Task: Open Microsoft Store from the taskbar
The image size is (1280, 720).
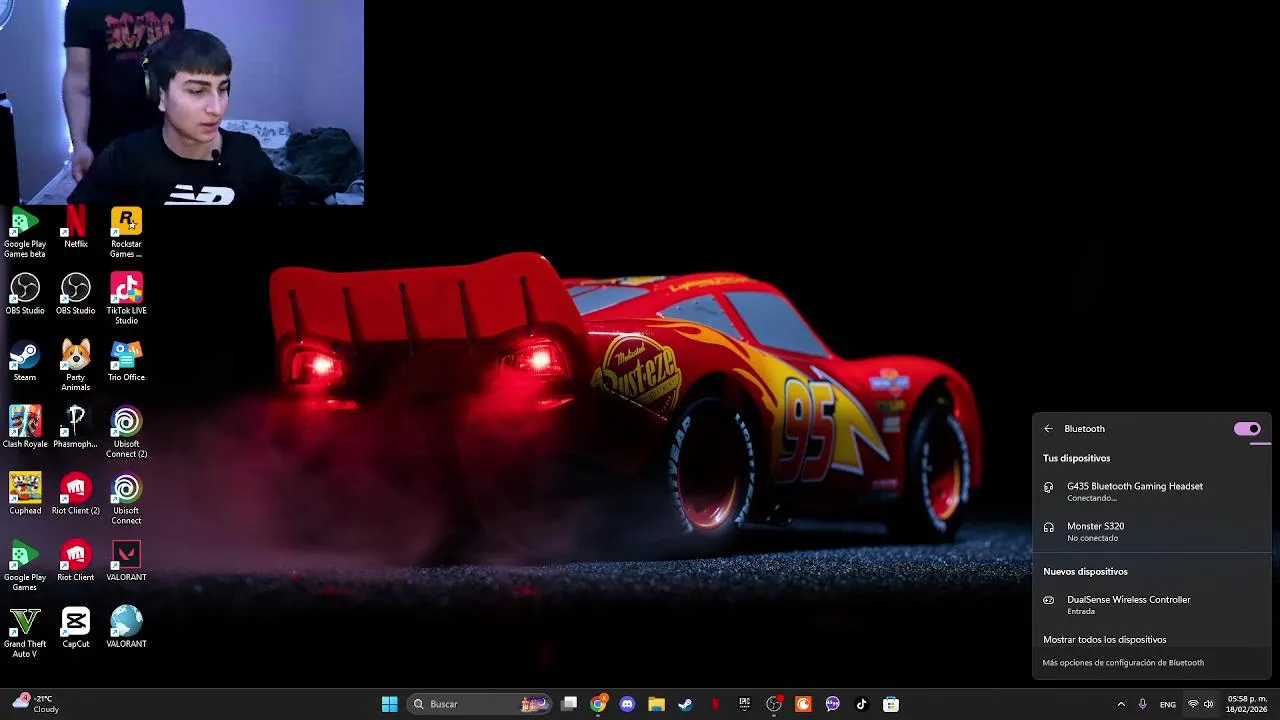Action: [891, 704]
